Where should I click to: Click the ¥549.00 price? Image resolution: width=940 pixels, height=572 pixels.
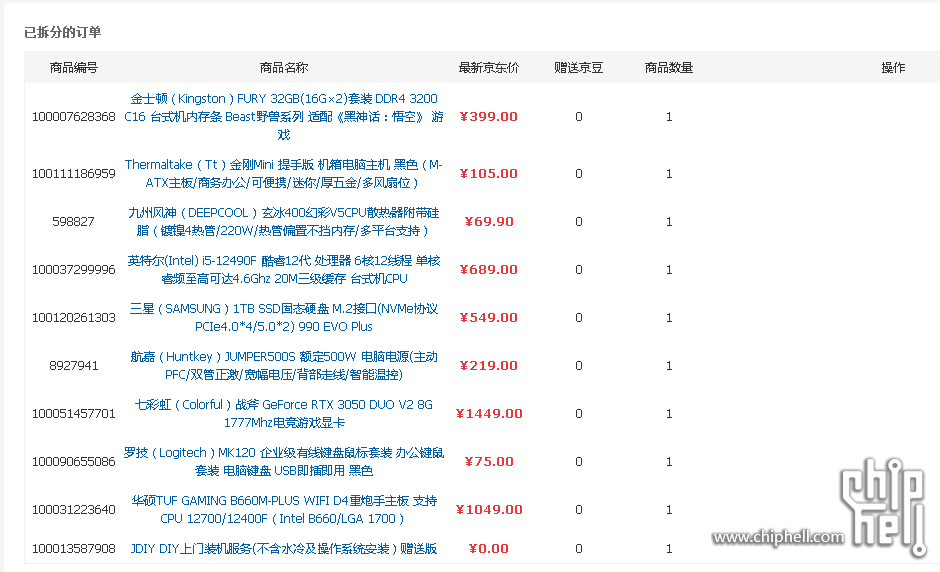click(x=489, y=317)
